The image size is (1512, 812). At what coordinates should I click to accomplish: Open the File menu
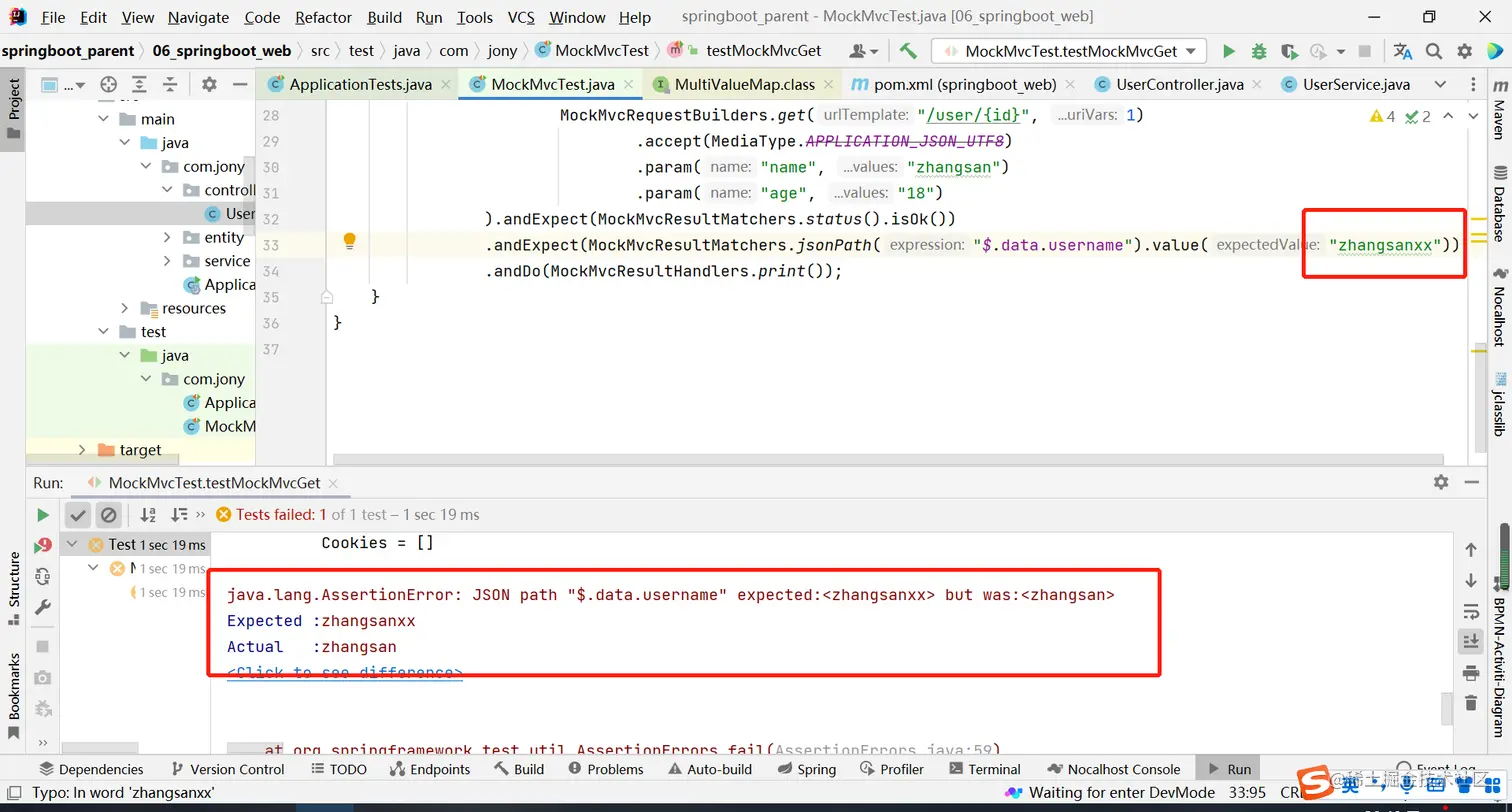[53, 17]
